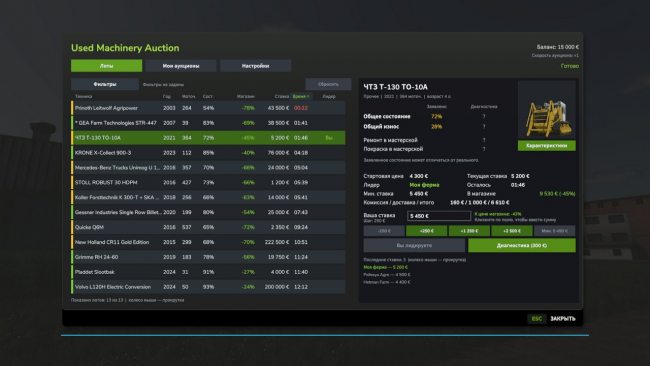The image size is (650, 366).
Task: Select the highlighted ЧТЗ Т-130 ТО-10А row
Action: click(208, 138)
